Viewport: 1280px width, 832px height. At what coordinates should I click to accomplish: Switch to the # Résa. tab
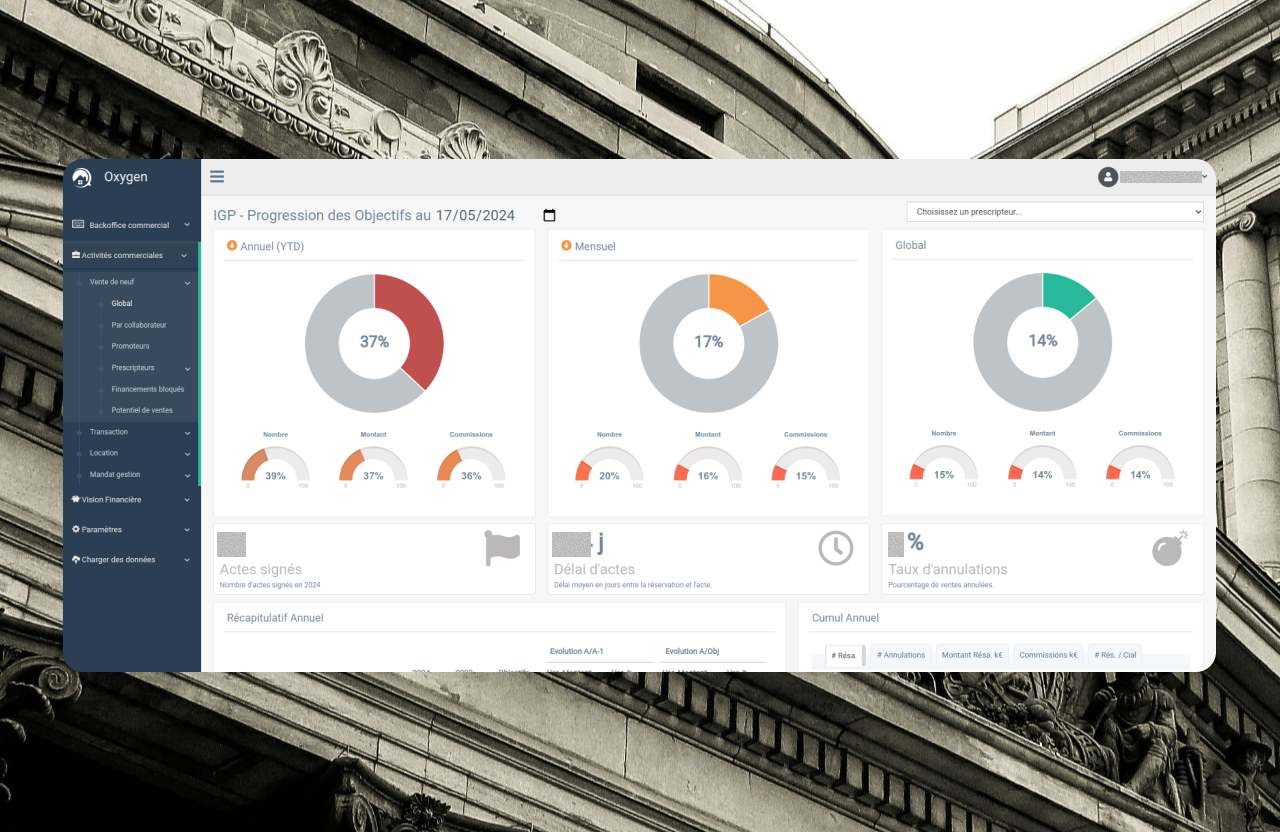[x=845, y=655]
